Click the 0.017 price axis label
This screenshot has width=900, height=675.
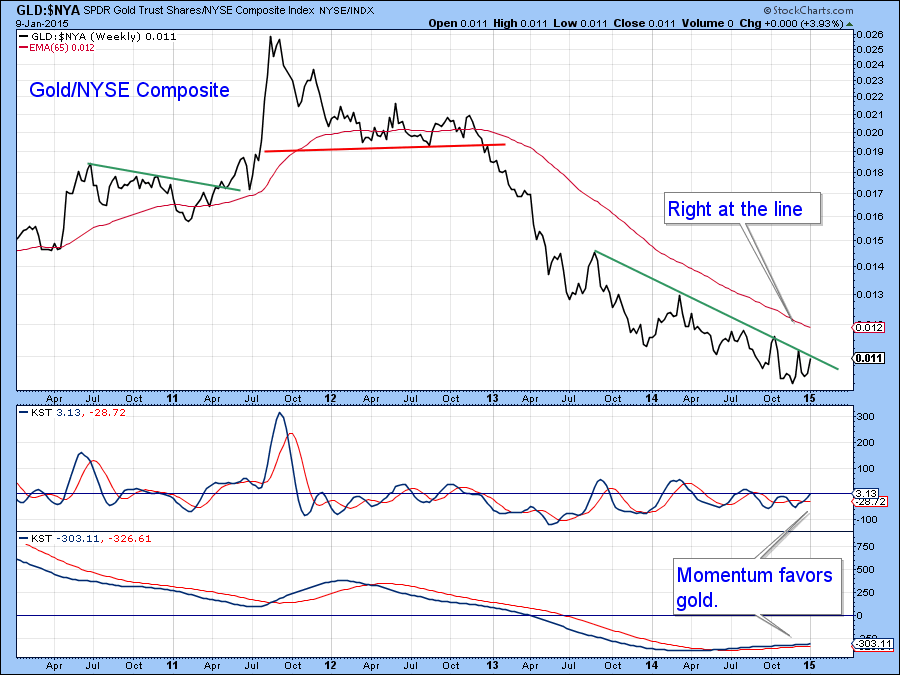pyautogui.click(x=869, y=193)
